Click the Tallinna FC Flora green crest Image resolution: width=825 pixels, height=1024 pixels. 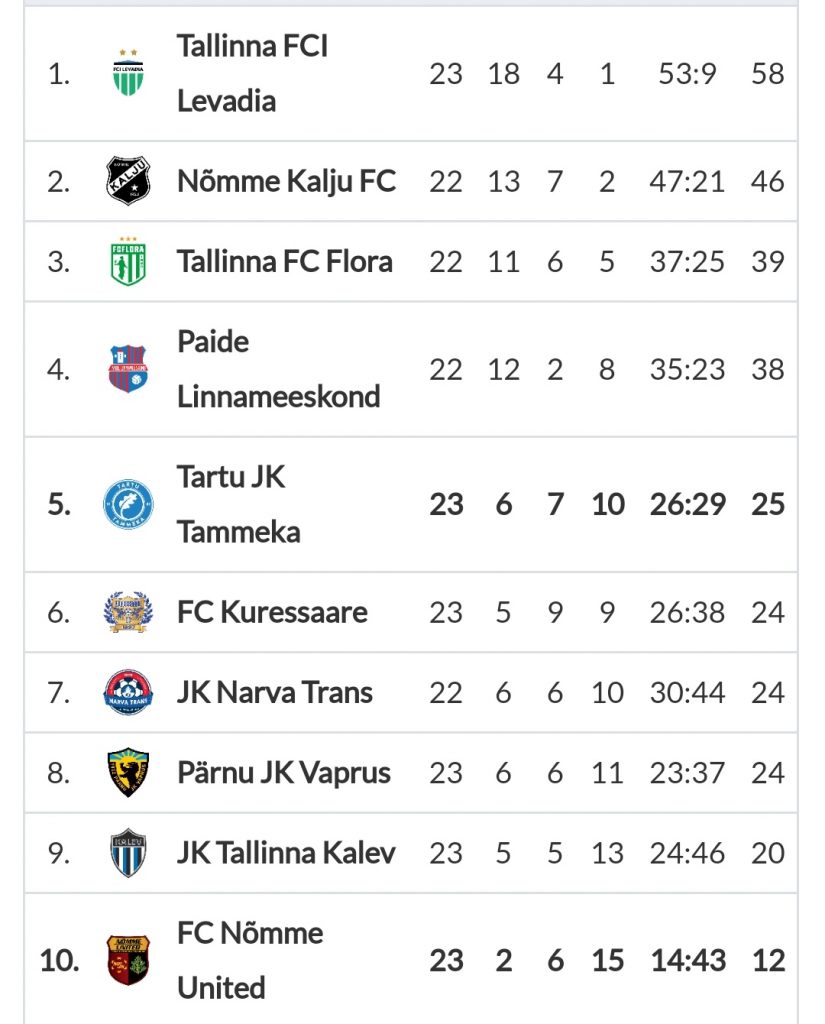[x=128, y=261]
